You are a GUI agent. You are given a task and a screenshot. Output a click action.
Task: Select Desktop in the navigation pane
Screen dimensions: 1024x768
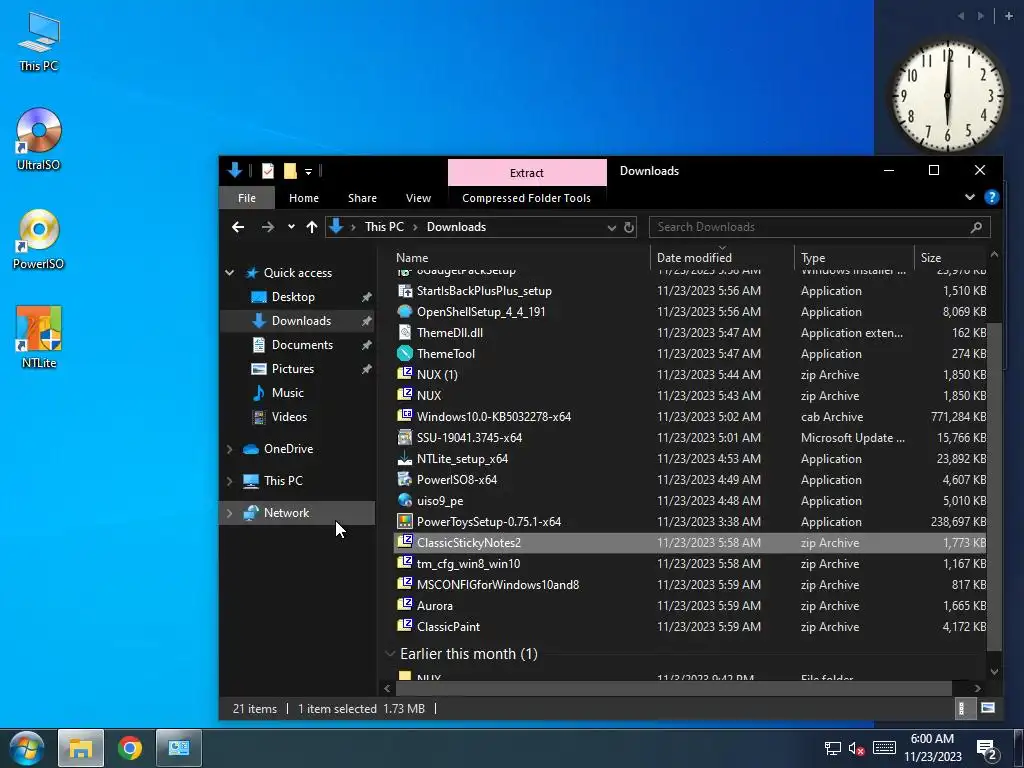tap(293, 297)
